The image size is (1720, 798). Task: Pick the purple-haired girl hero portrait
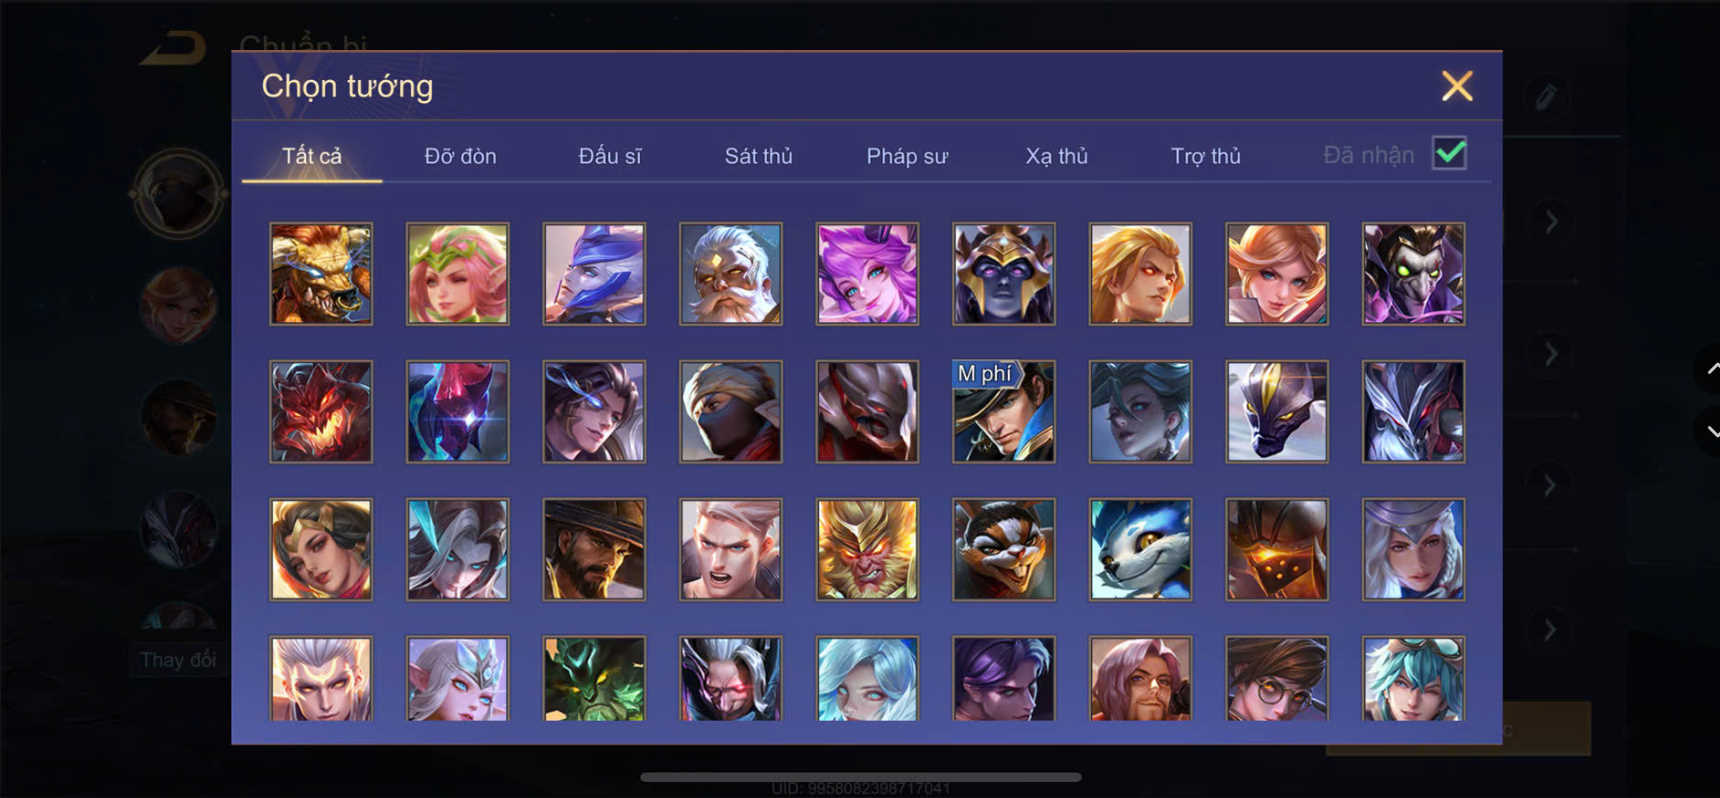point(867,273)
